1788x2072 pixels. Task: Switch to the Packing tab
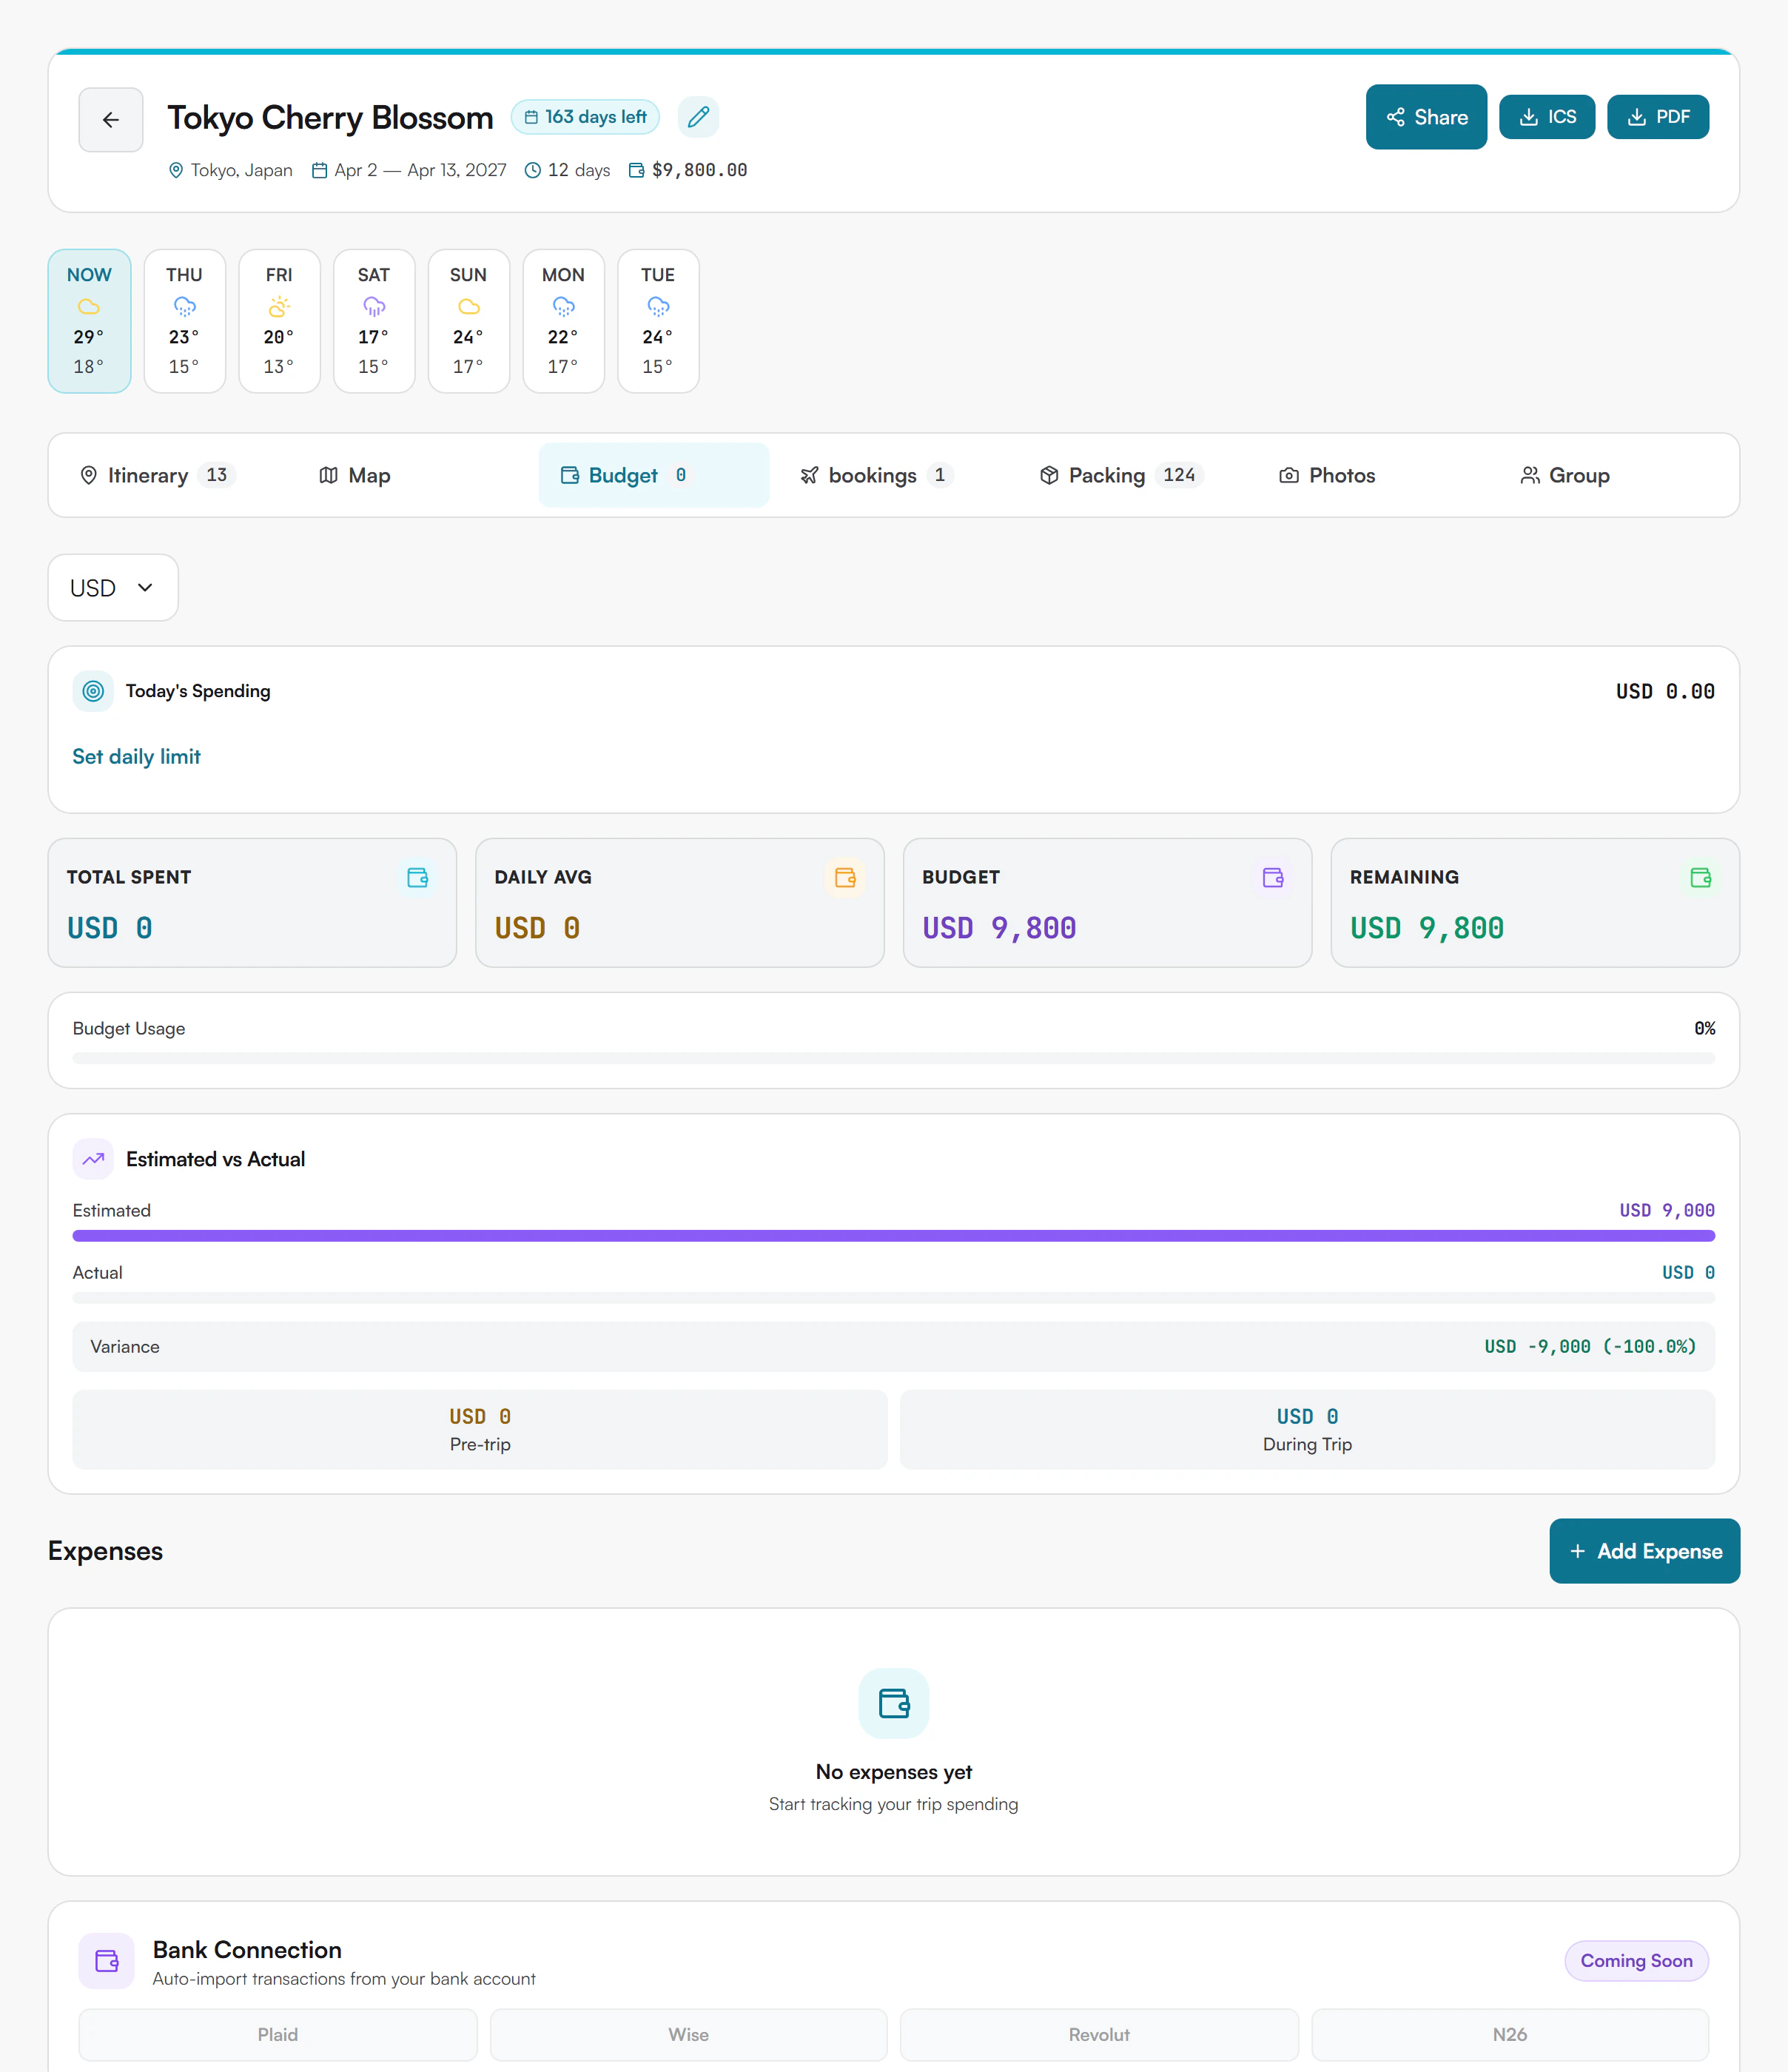1134,475
